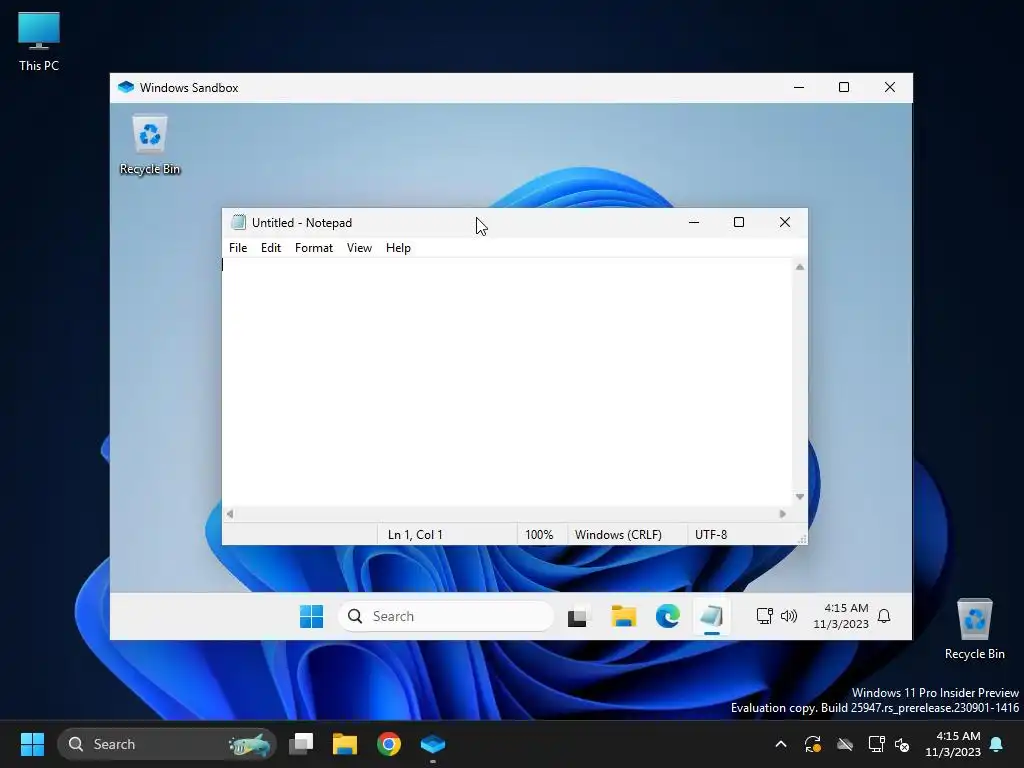The width and height of the screenshot is (1024, 768).
Task: Open Task View in the Sandbox taskbar
Action: [578, 616]
